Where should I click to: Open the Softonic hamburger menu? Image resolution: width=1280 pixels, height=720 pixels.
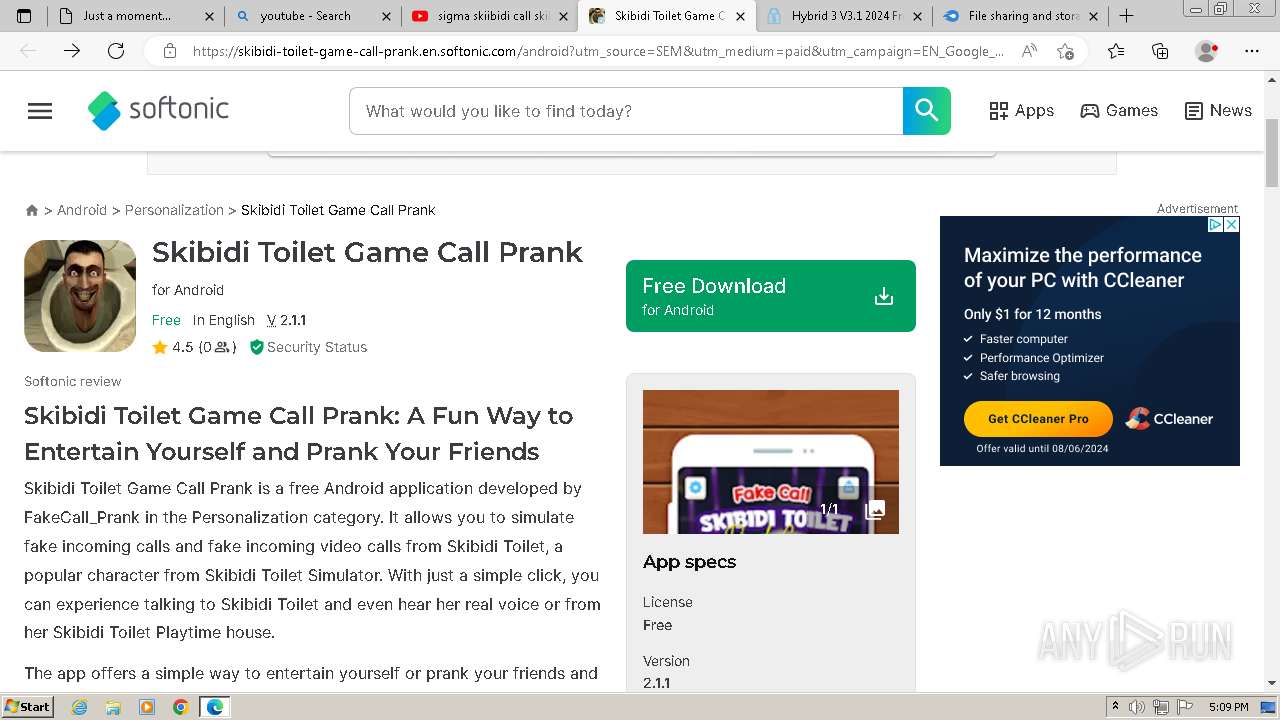(x=40, y=111)
